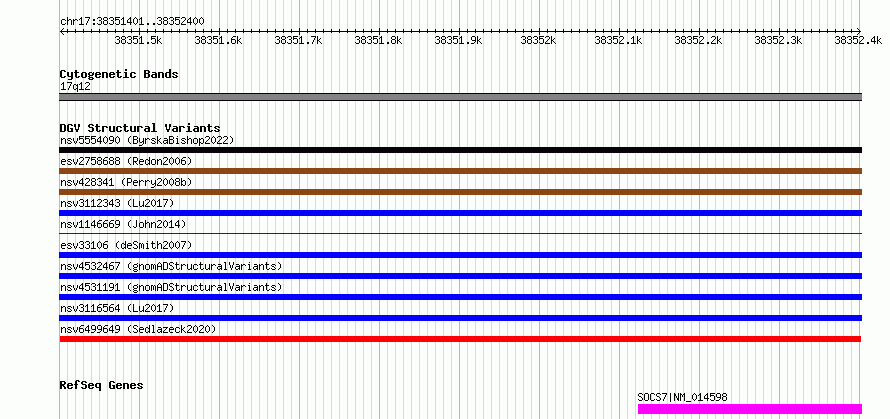
Task: Click the Cytogenetic Bands track heading
Action: tap(119, 74)
